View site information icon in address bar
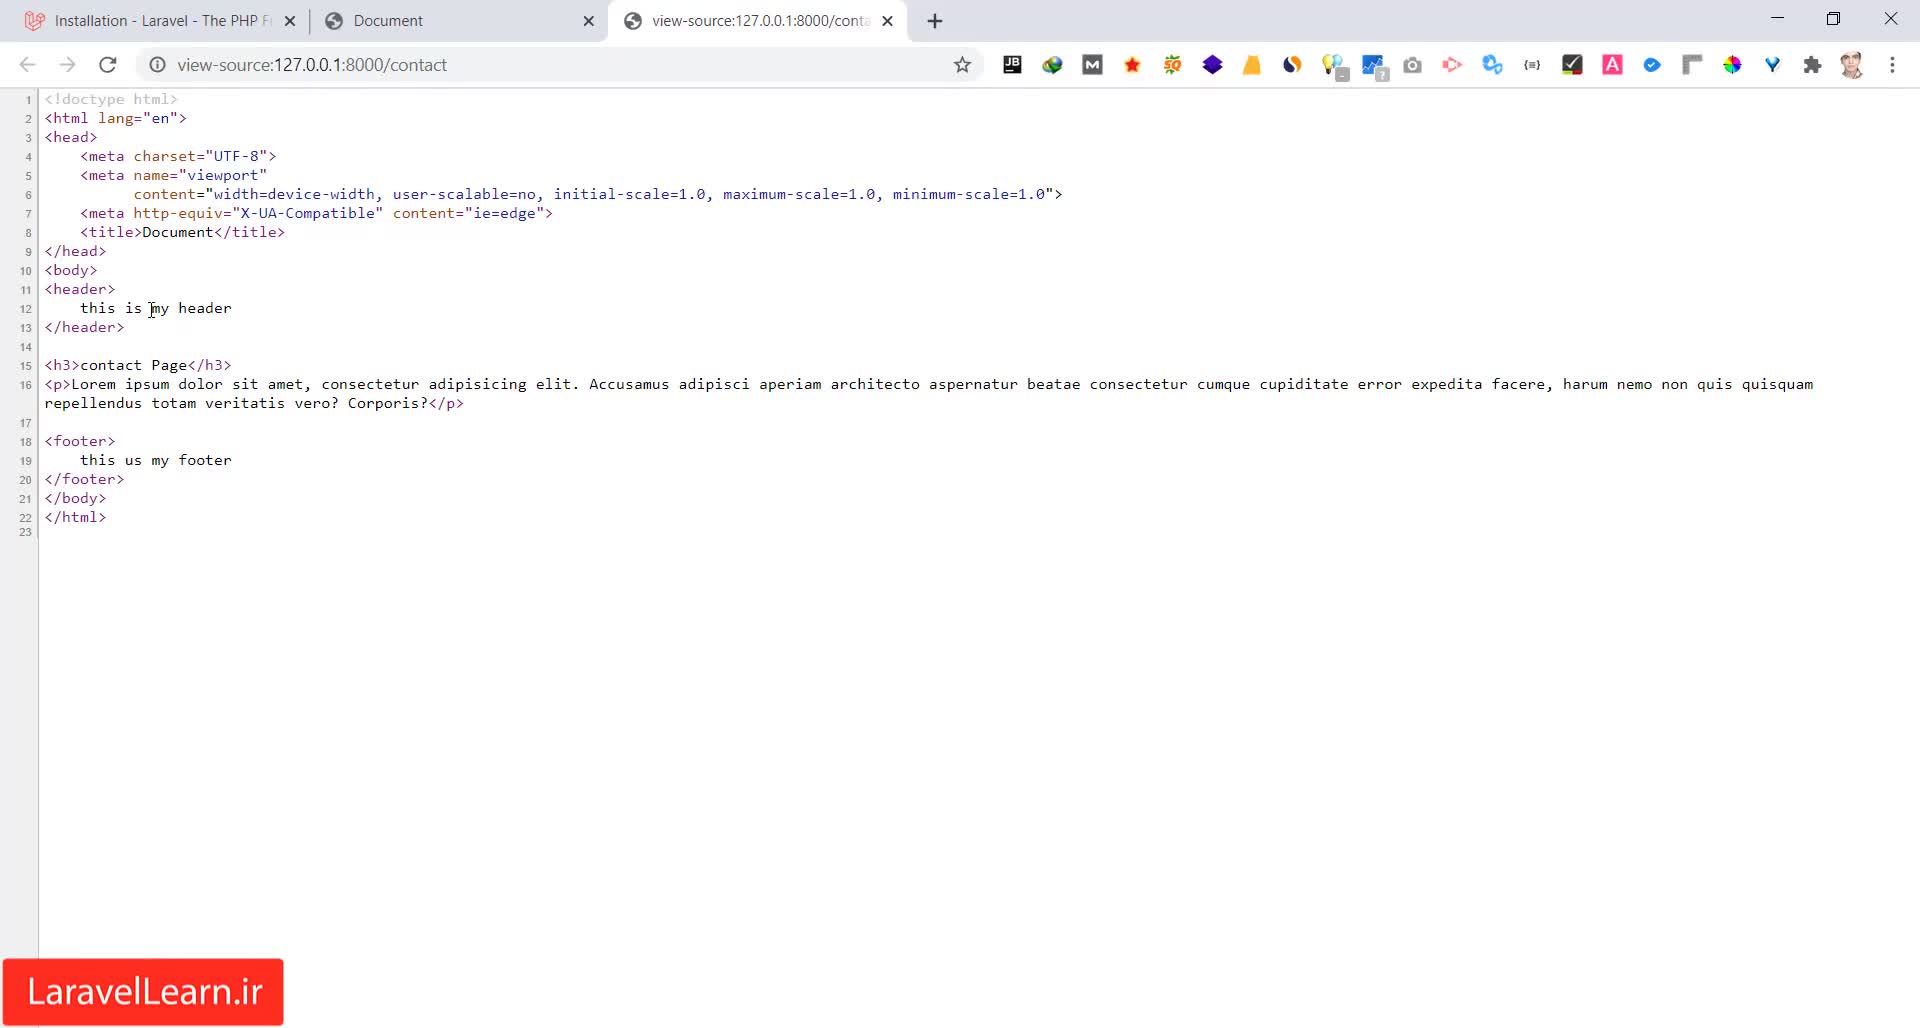 click(x=157, y=65)
